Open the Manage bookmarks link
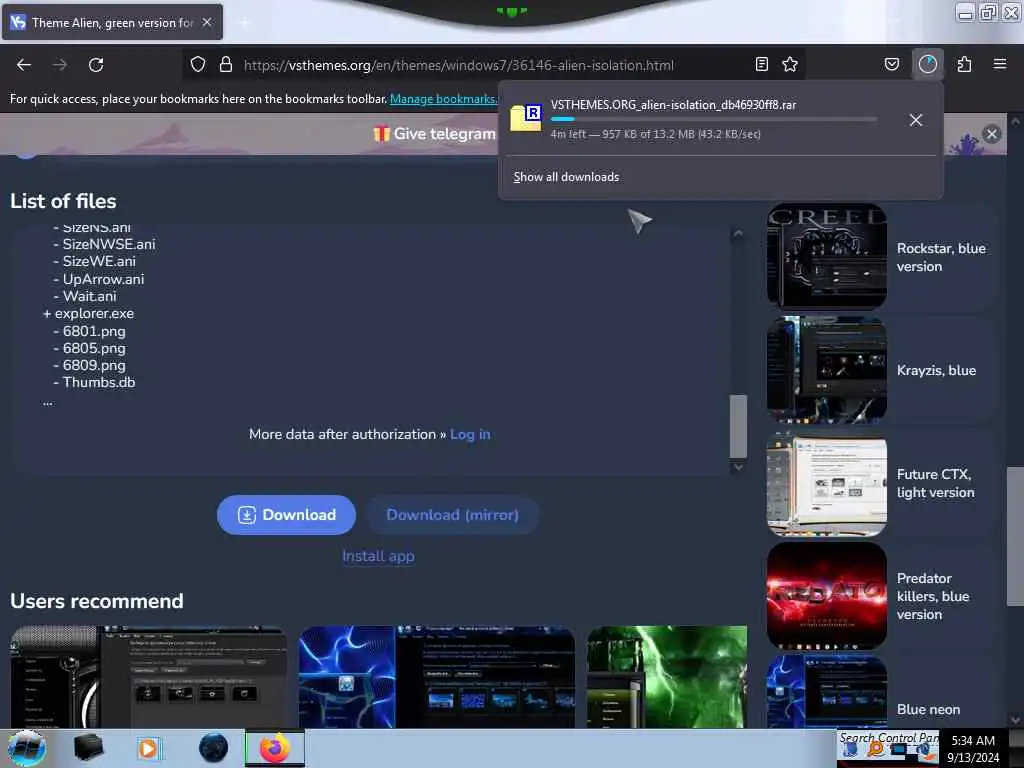This screenshot has height=768, width=1024. pos(443,99)
